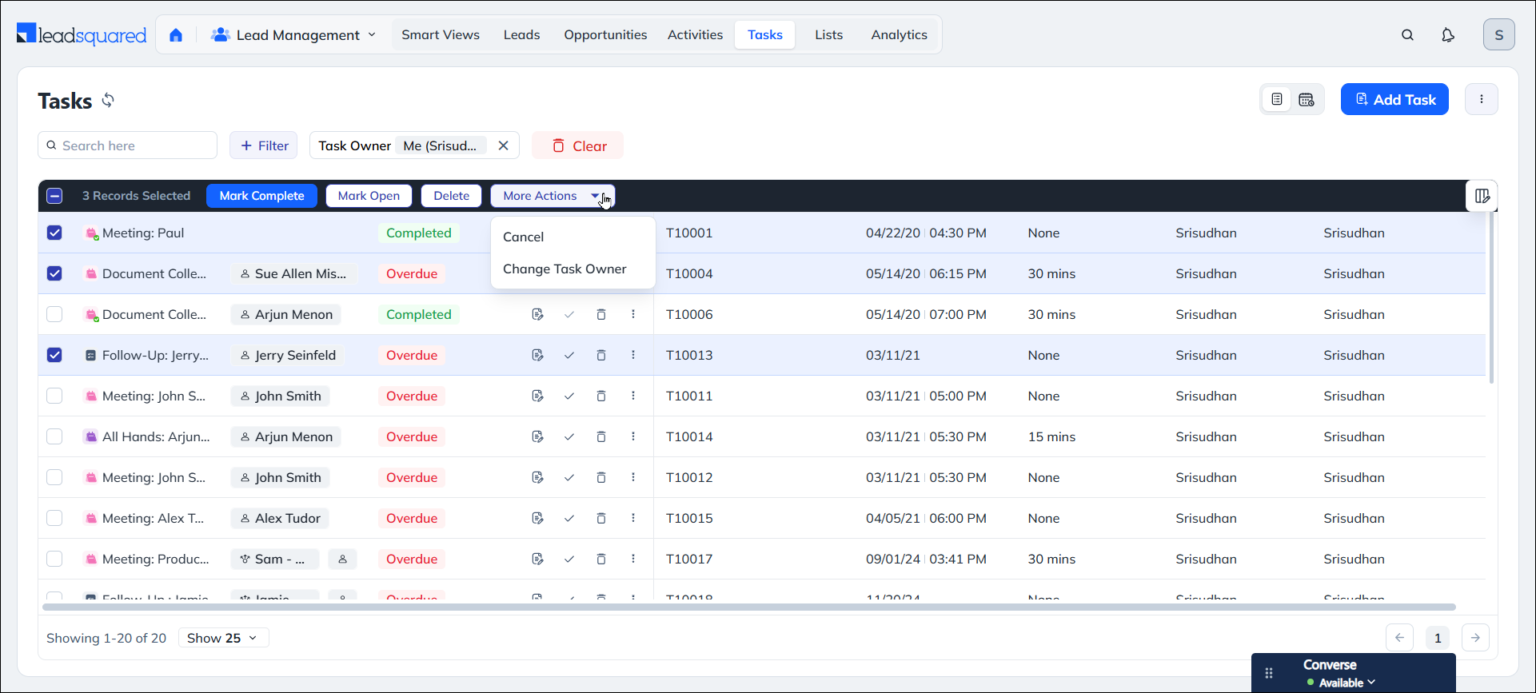Click edit icon for task T10012
Viewport: 1536px width, 693px height.
point(537,478)
